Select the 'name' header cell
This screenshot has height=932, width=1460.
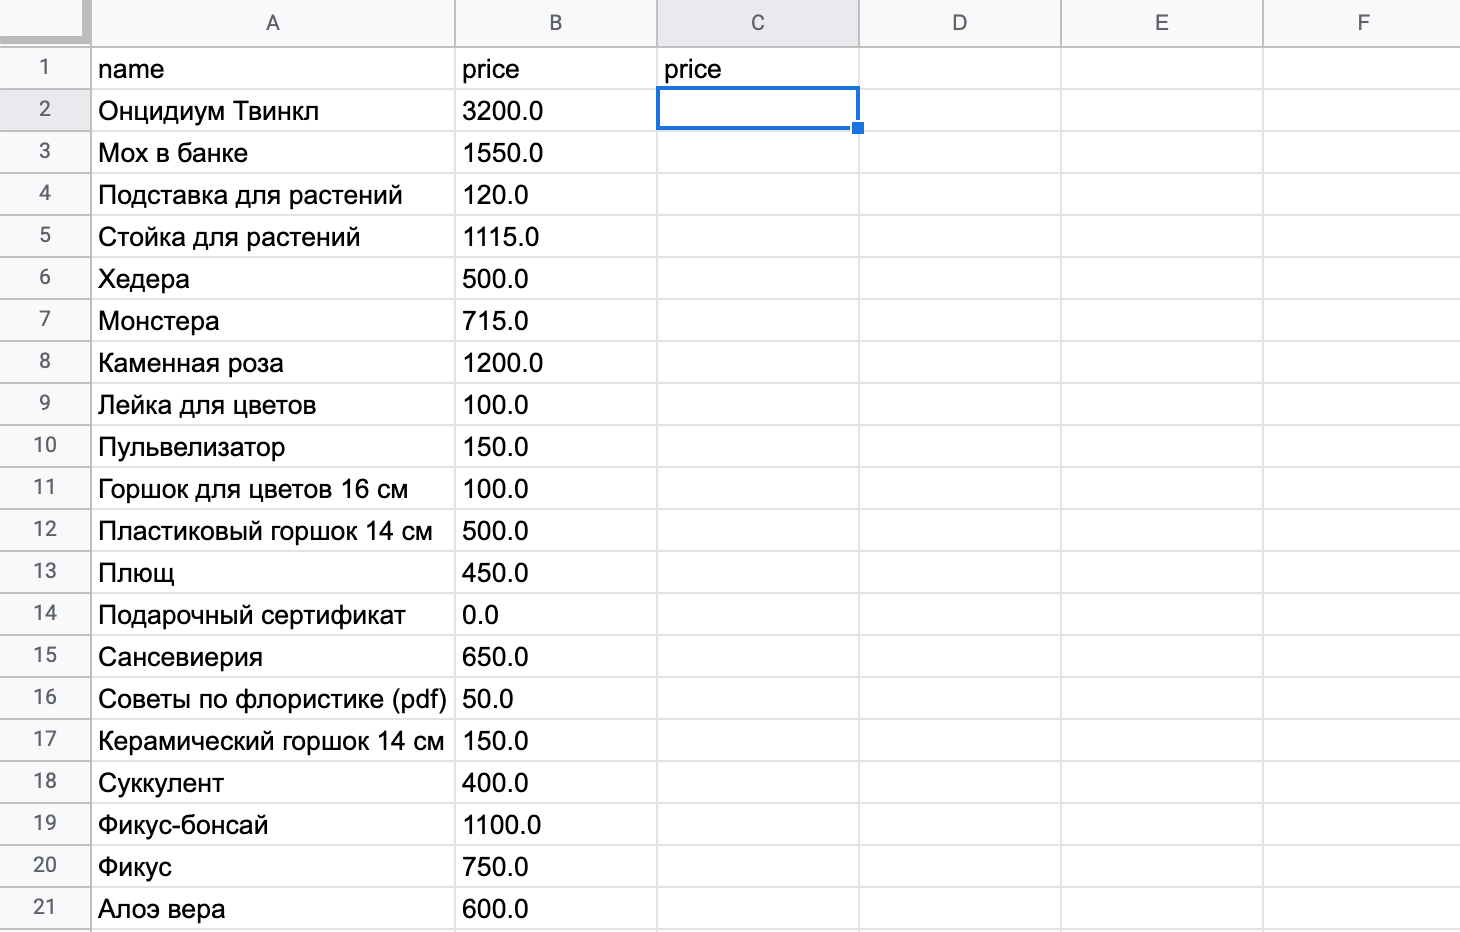pos(273,69)
